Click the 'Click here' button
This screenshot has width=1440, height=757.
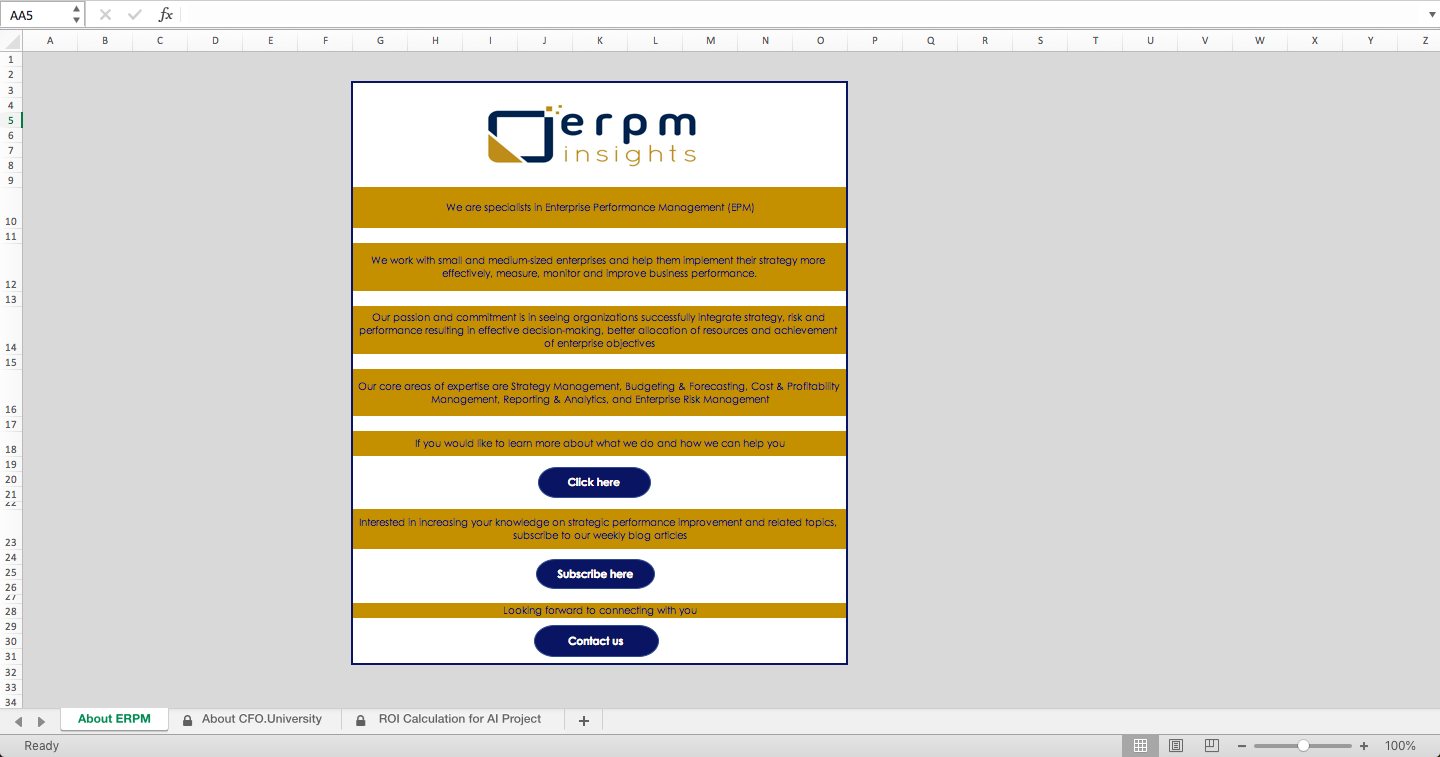tap(594, 482)
